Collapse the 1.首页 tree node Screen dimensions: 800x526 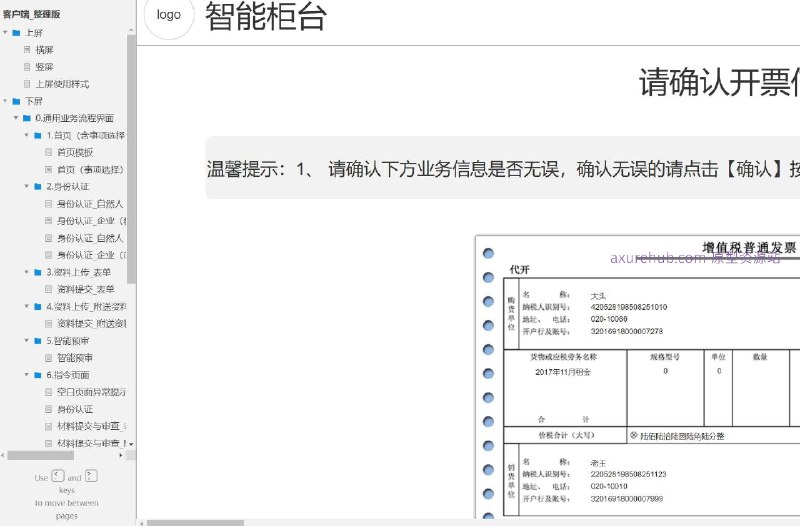point(27,135)
